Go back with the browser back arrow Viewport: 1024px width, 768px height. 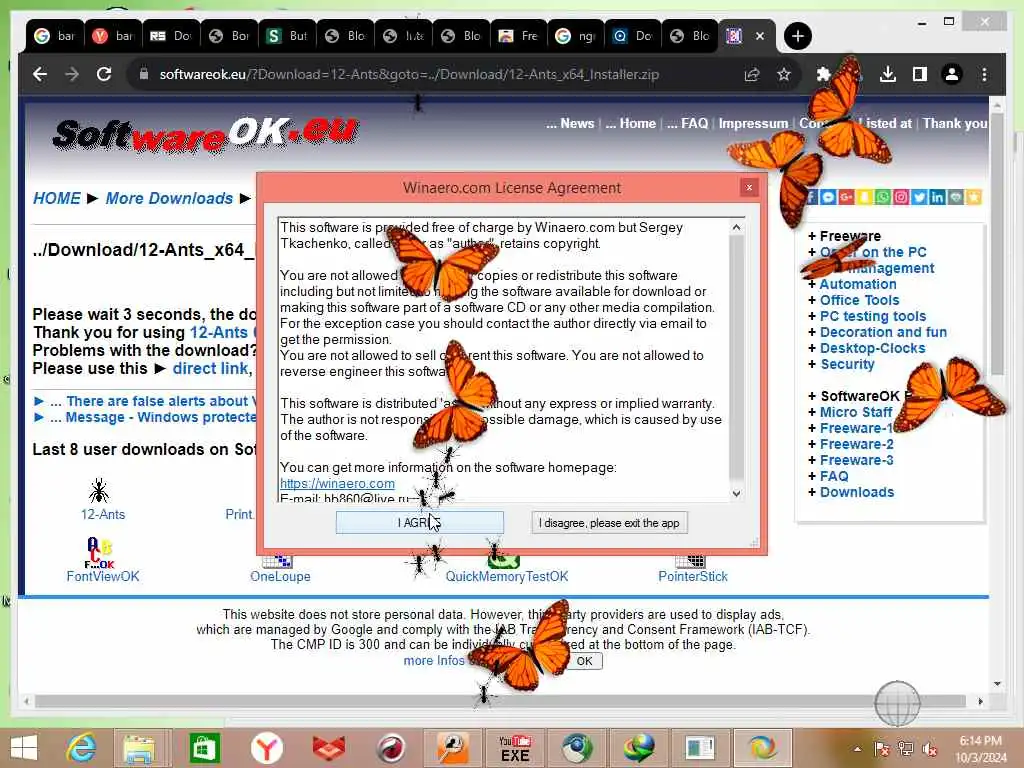(40, 74)
